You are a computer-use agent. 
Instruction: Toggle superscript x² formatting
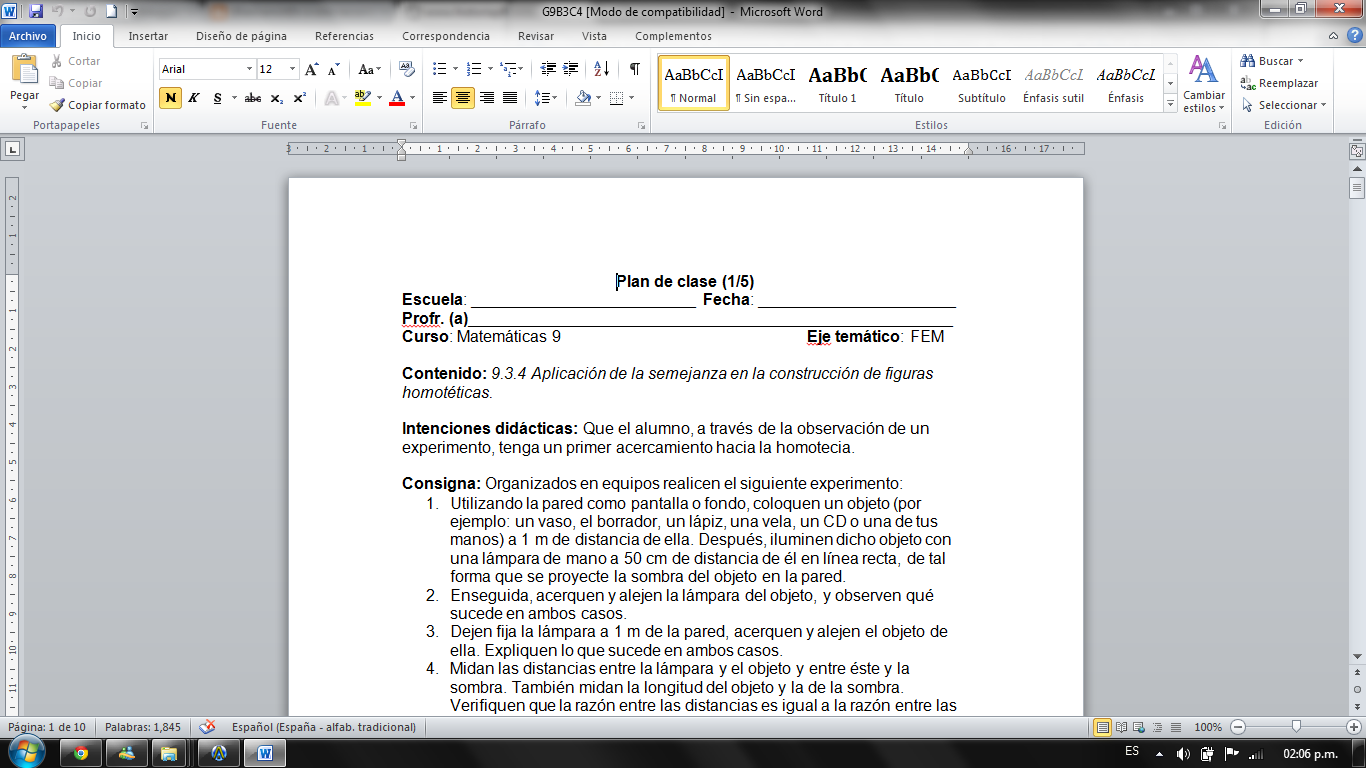(x=299, y=98)
